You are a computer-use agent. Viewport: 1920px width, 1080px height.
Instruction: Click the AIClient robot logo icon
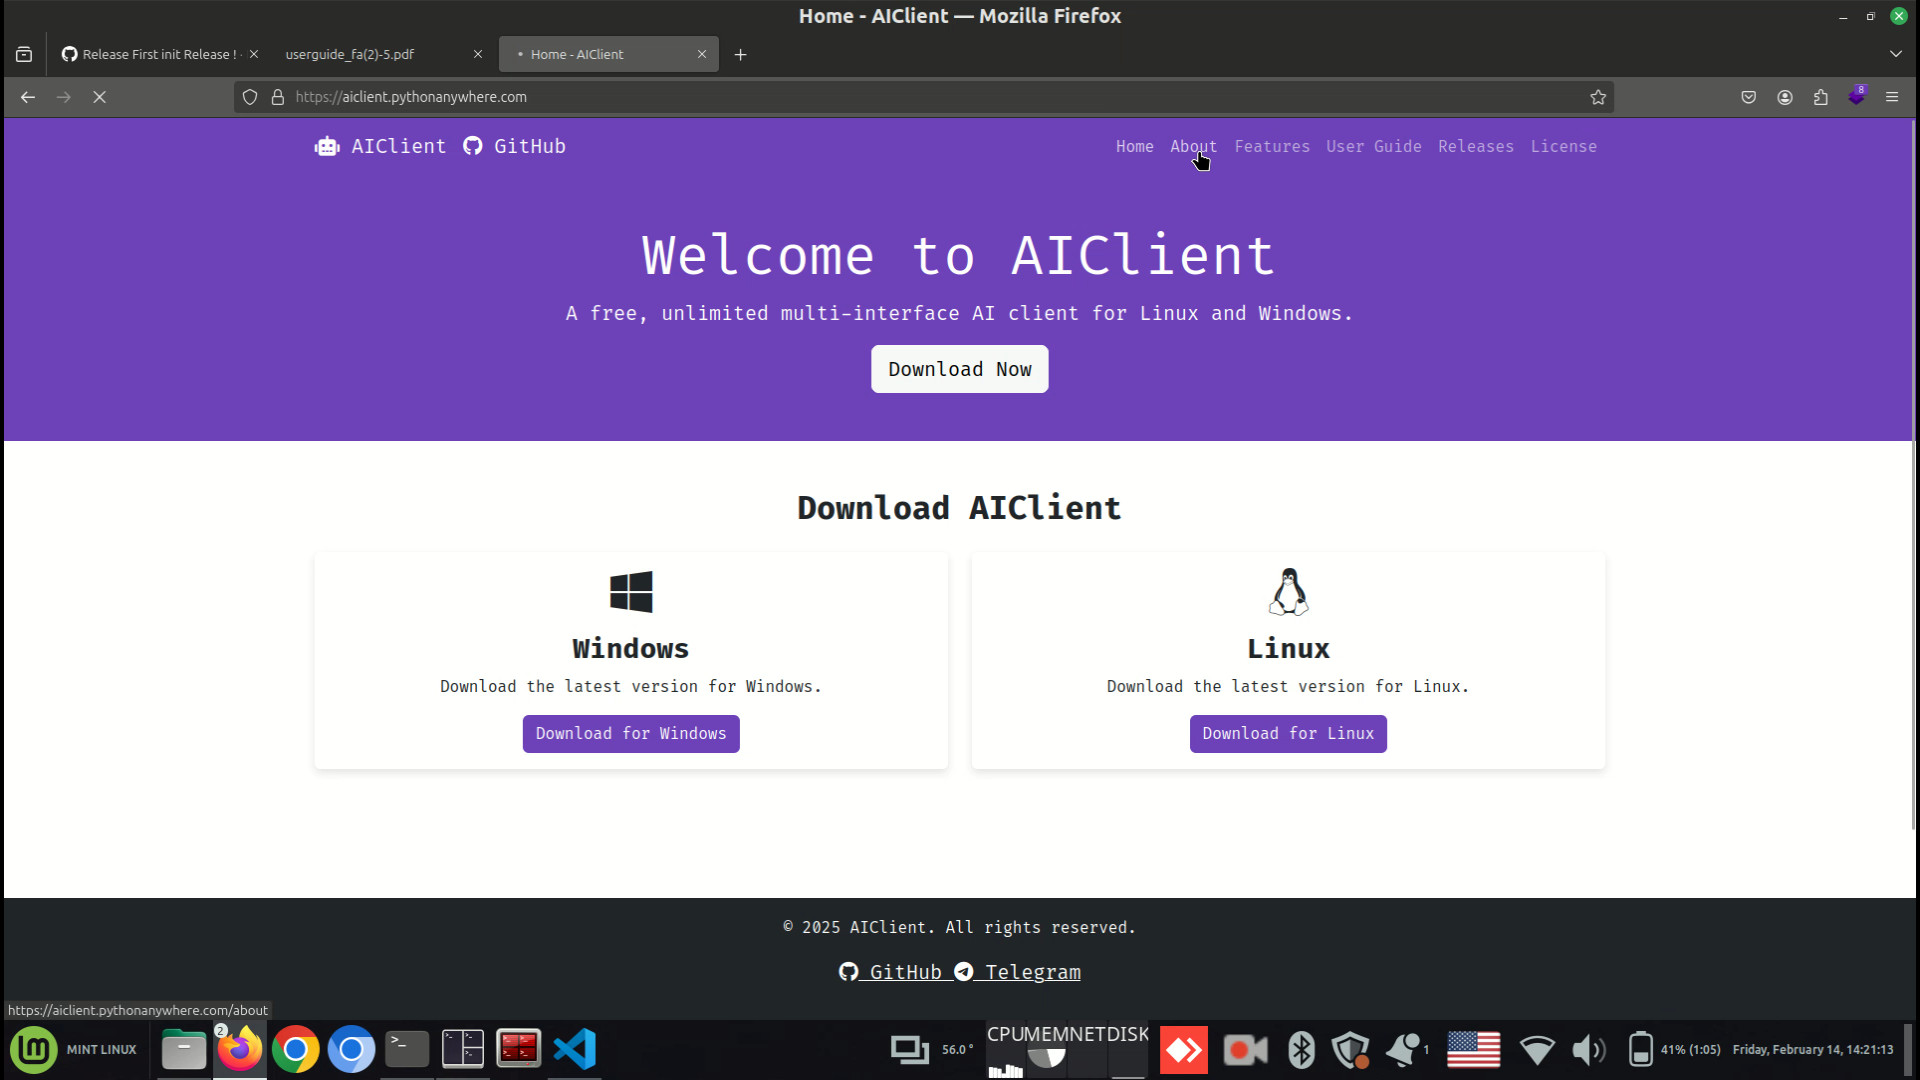point(327,147)
